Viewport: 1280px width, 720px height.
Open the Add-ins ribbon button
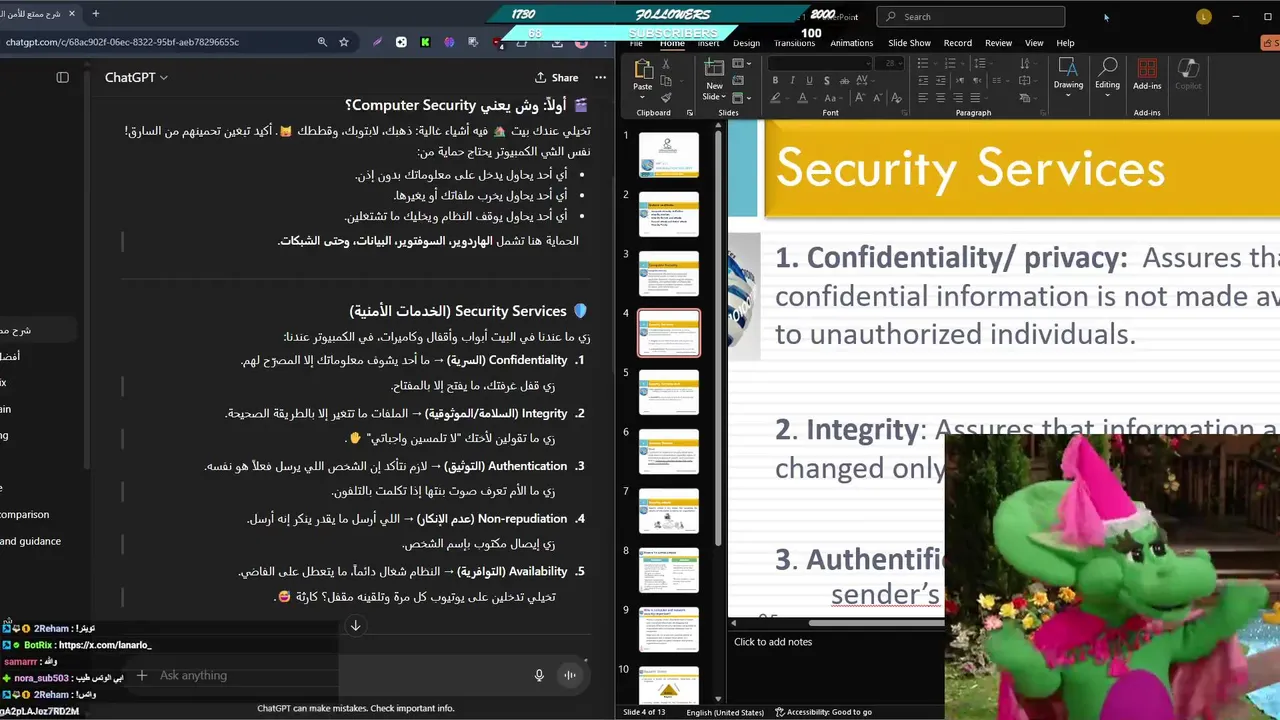(1147, 74)
